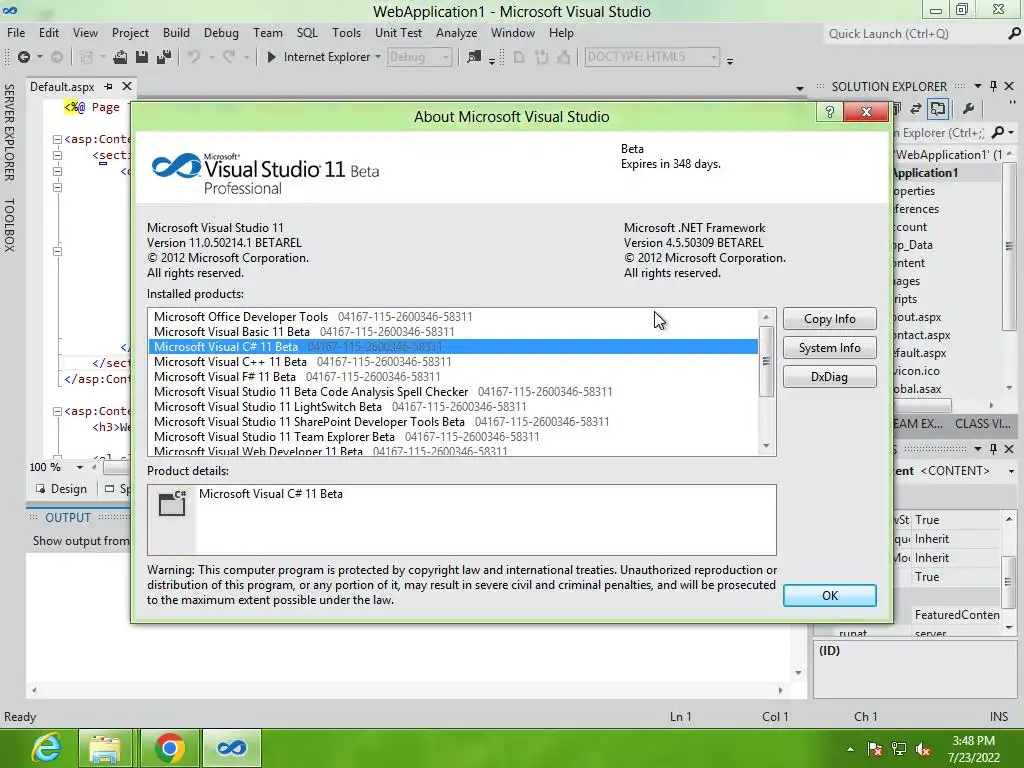This screenshot has width=1024, height=768.
Task: Open the Unit Test menu
Action: pyautogui.click(x=398, y=33)
